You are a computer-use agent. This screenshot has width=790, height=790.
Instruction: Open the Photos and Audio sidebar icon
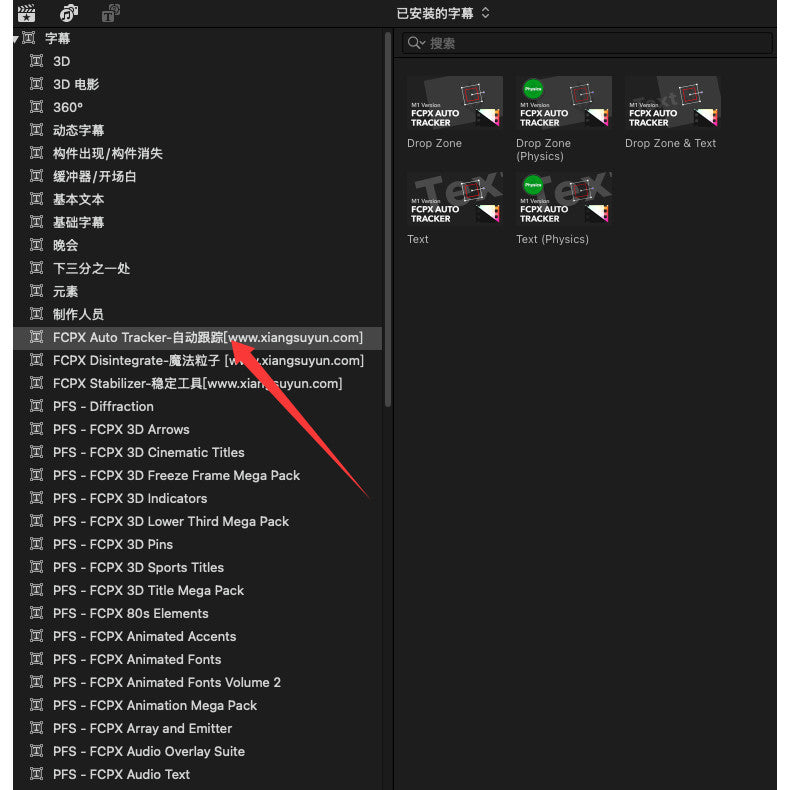(x=69, y=13)
